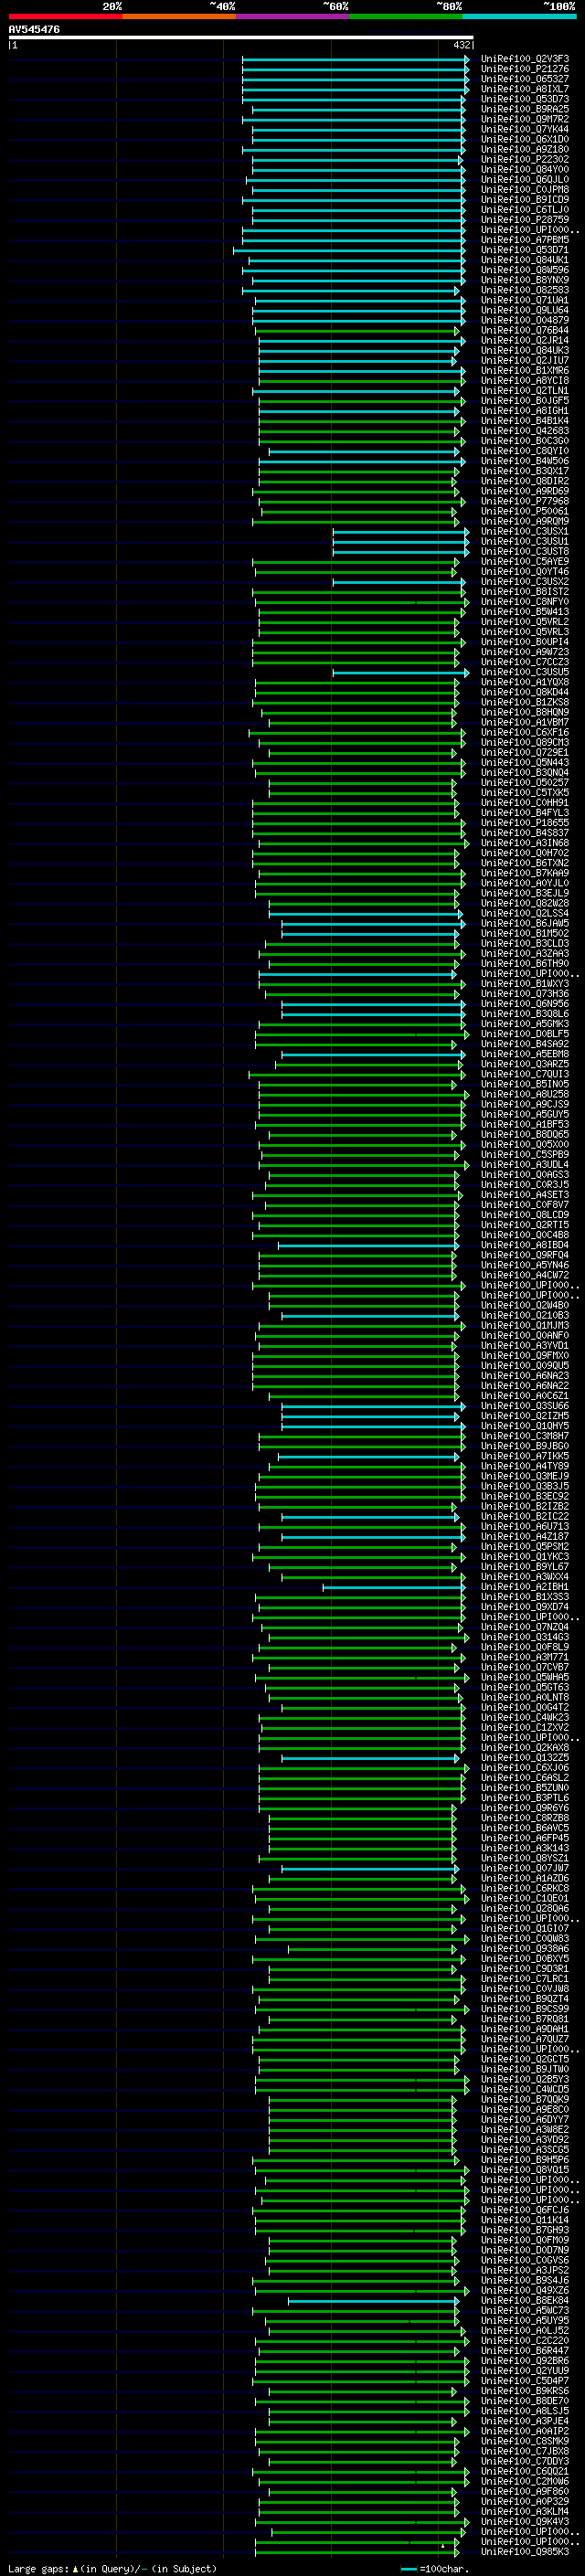Viewport: 585px width, 2576px height.
Task: Select the UniRef100_Q76B44 label
Action: pyautogui.click(x=525, y=330)
